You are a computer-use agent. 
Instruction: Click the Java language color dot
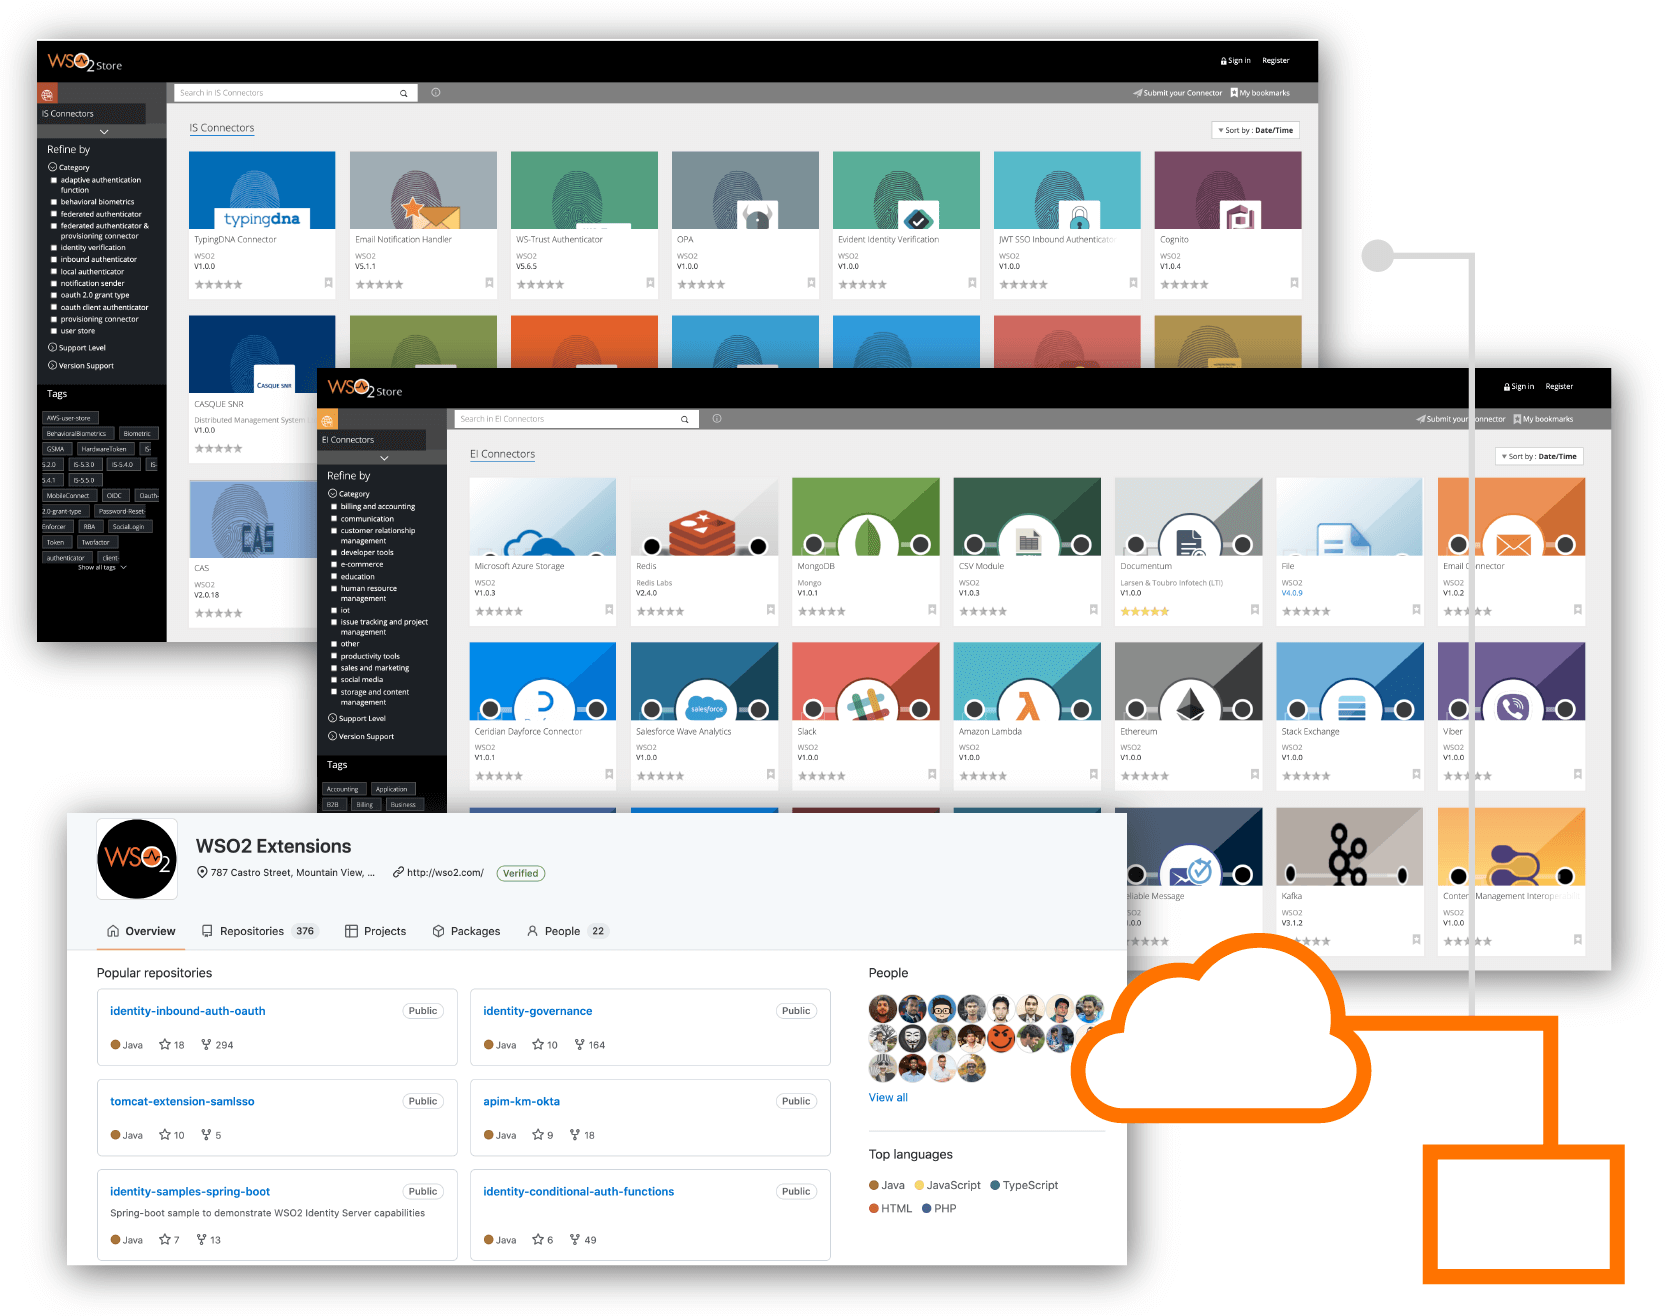click(x=874, y=1185)
